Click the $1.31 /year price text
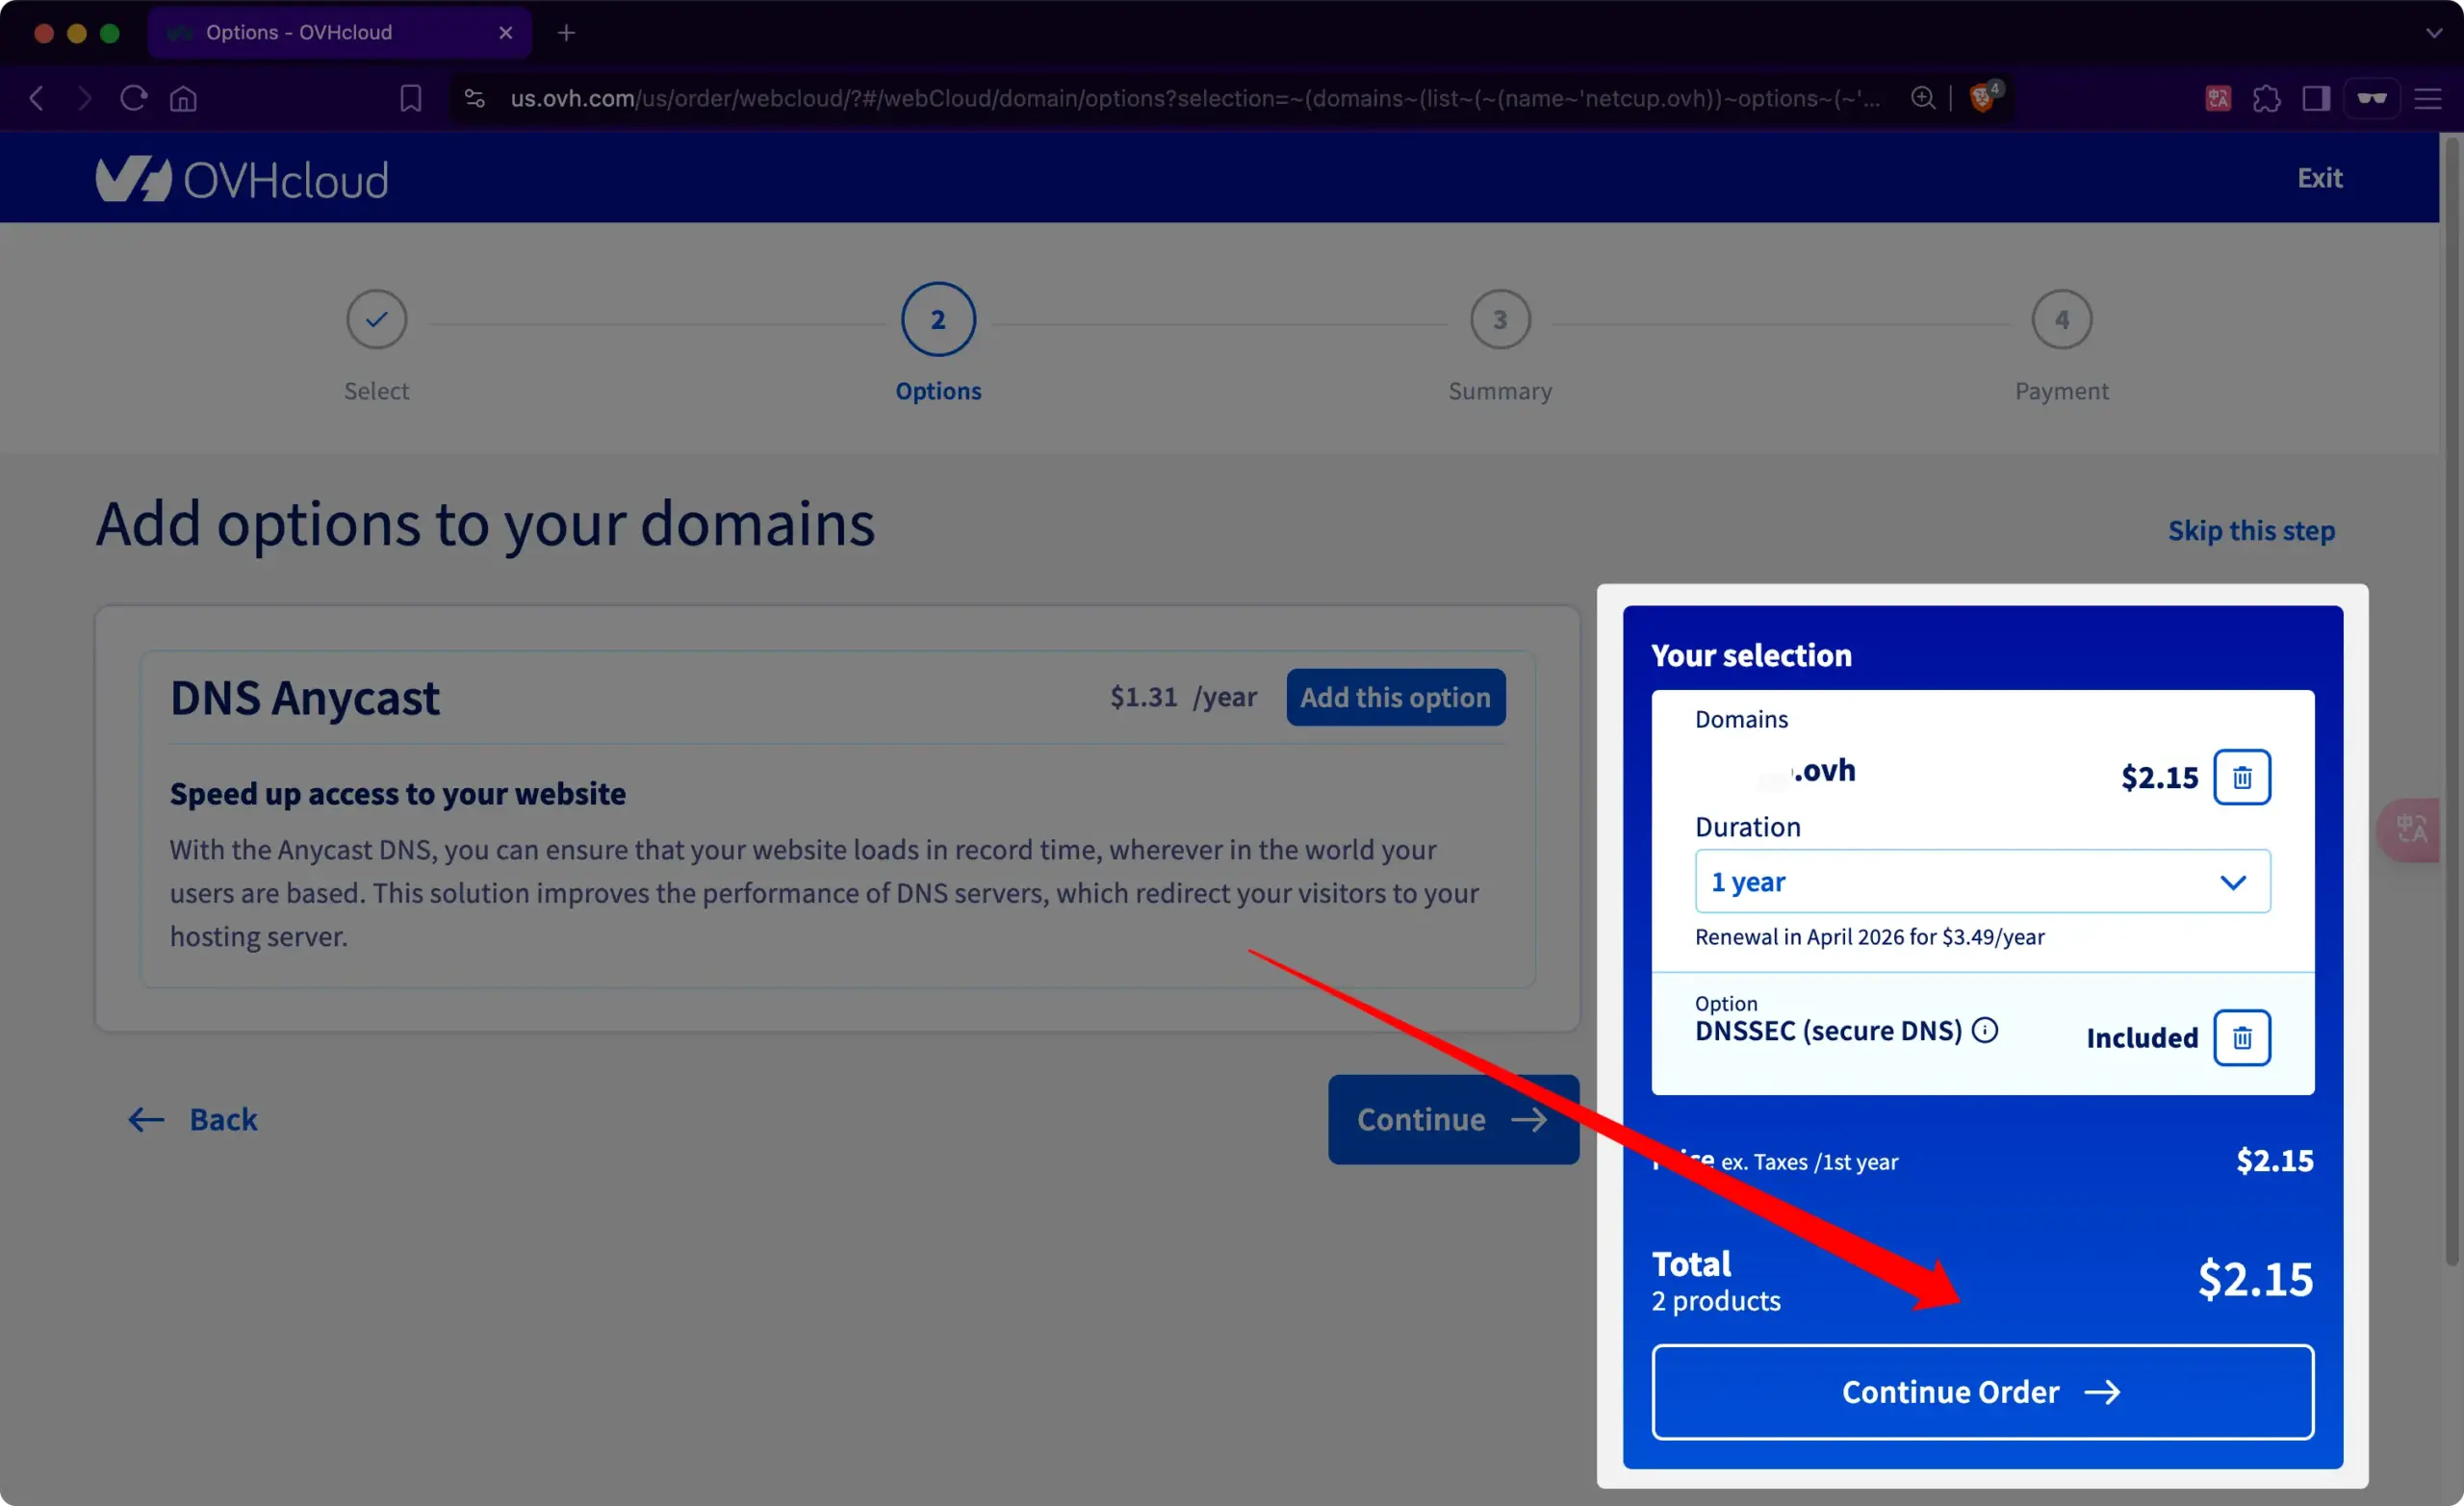Screen dimensions: 2464x1506 [x=1183, y=697]
